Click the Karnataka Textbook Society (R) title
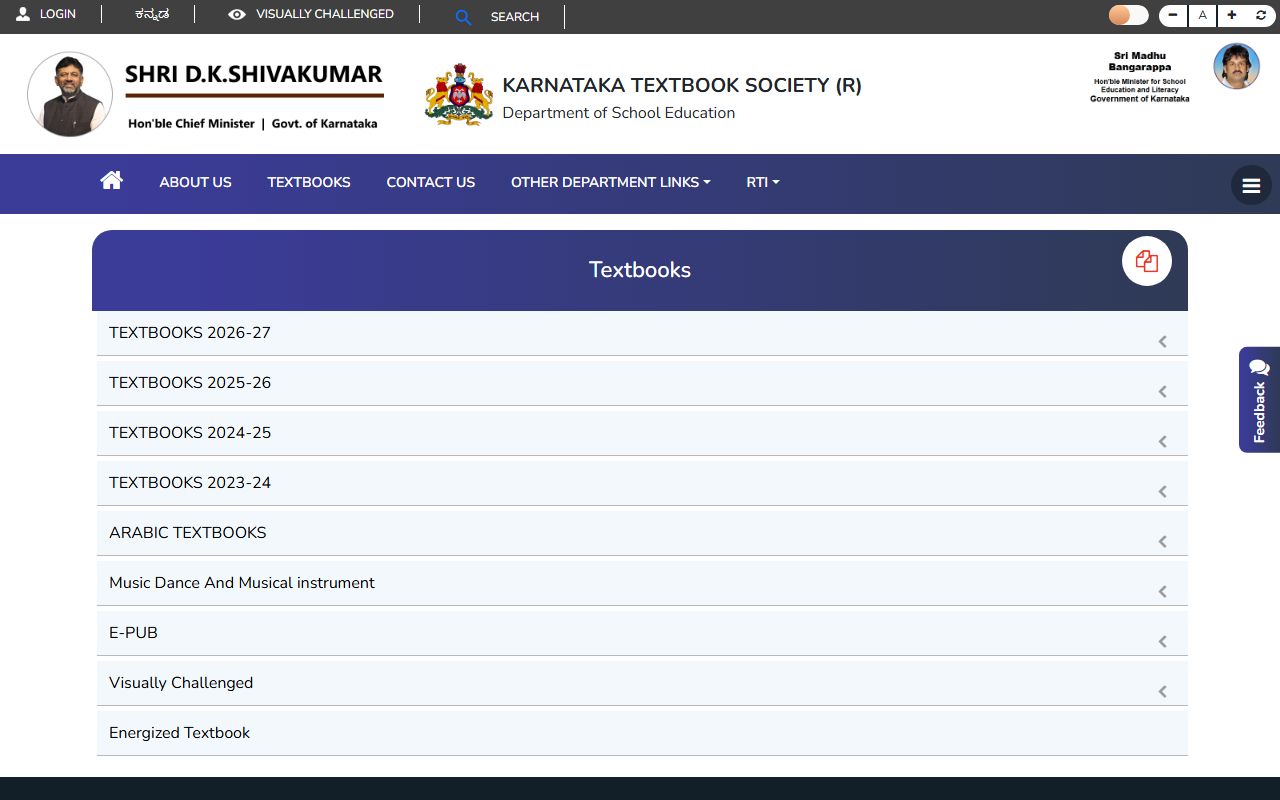Image resolution: width=1280 pixels, height=800 pixels. (x=682, y=85)
